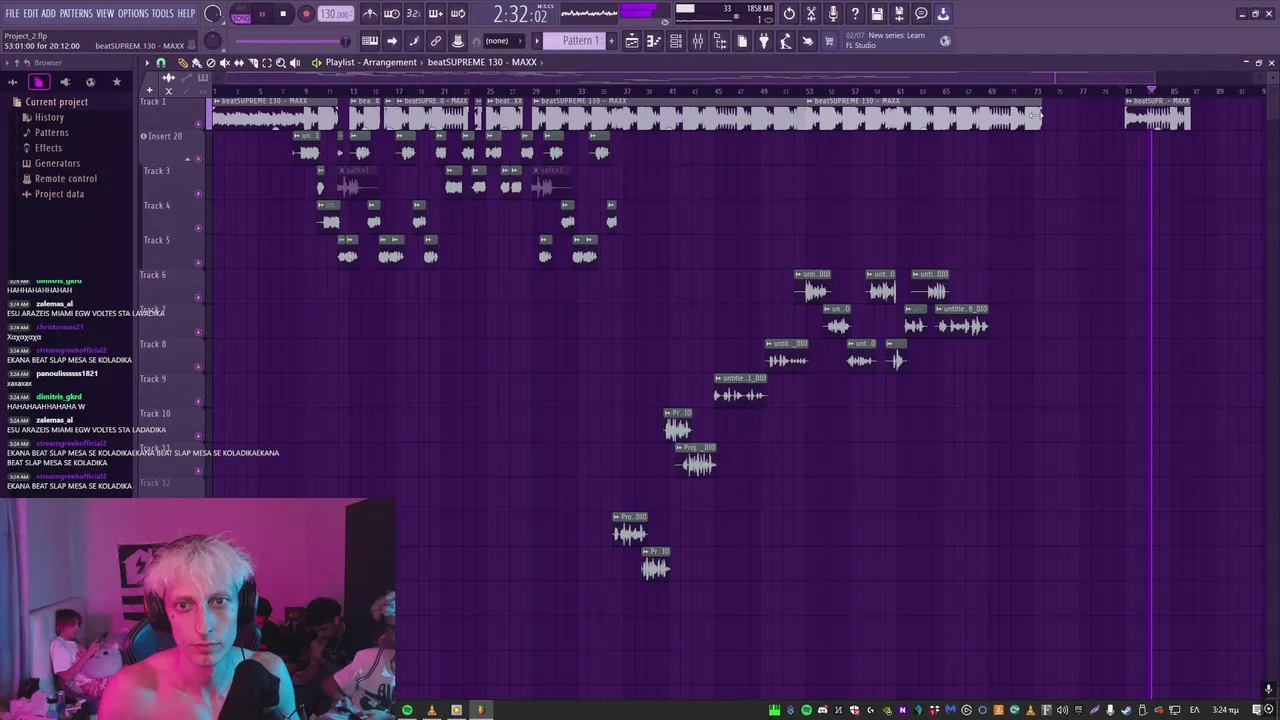Pause playback with the pause button

coord(262,14)
